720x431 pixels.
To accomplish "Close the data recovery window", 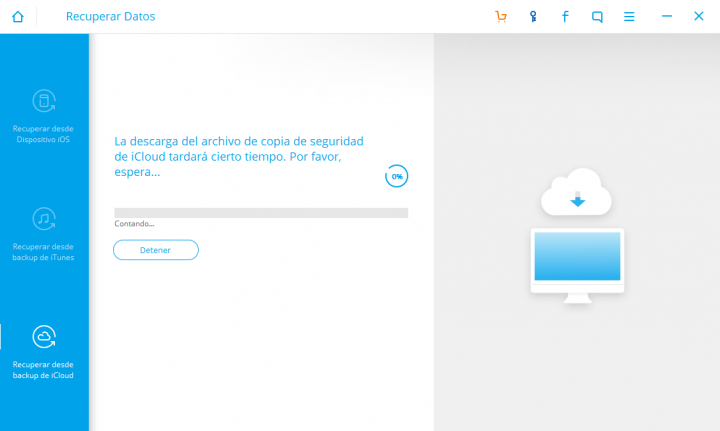I will [x=699, y=16].
